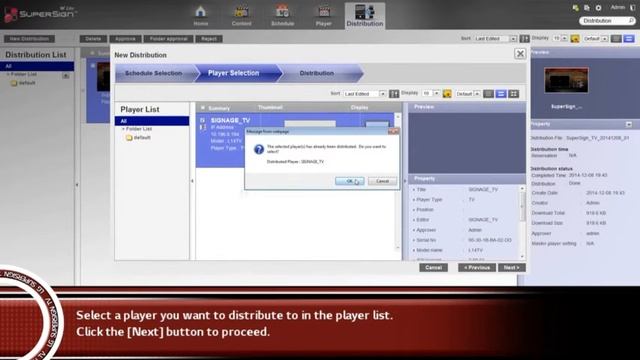640x360 pixels.
Task: Open the Schedule section
Action: click(282, 16)
